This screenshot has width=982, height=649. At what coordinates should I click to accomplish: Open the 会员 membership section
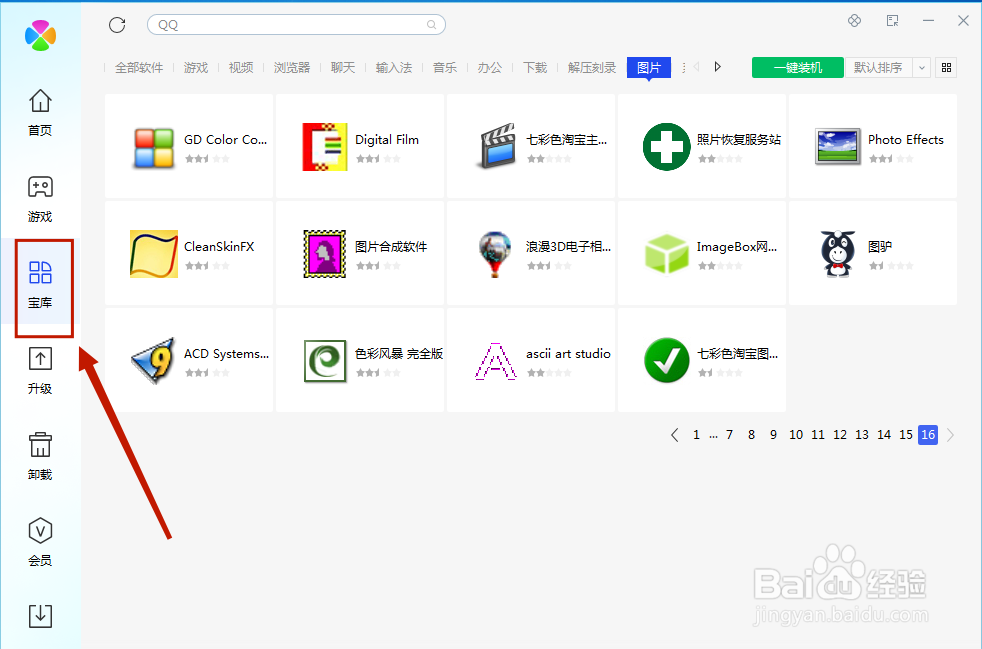40,543
